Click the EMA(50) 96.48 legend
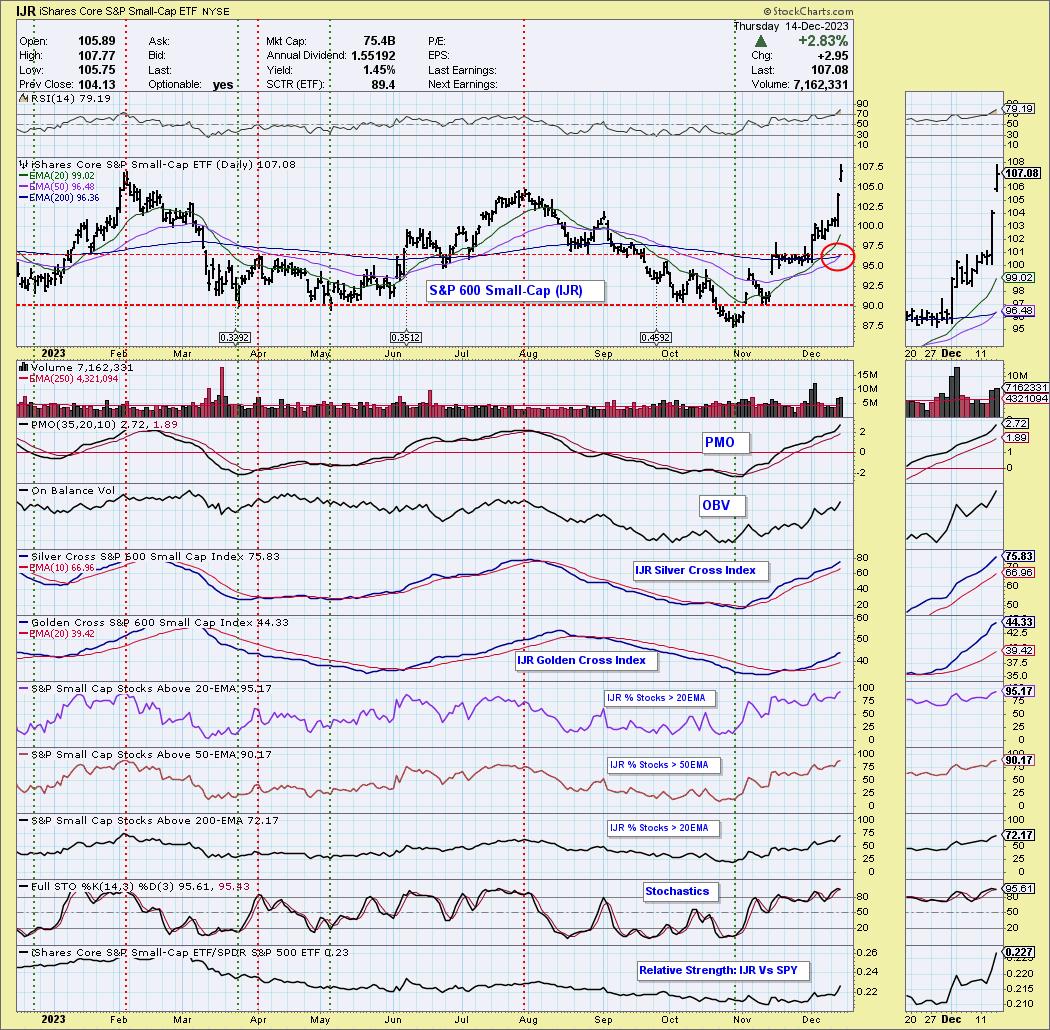The height and width of the screenshot is (1030, 1050). pos(62,186)
